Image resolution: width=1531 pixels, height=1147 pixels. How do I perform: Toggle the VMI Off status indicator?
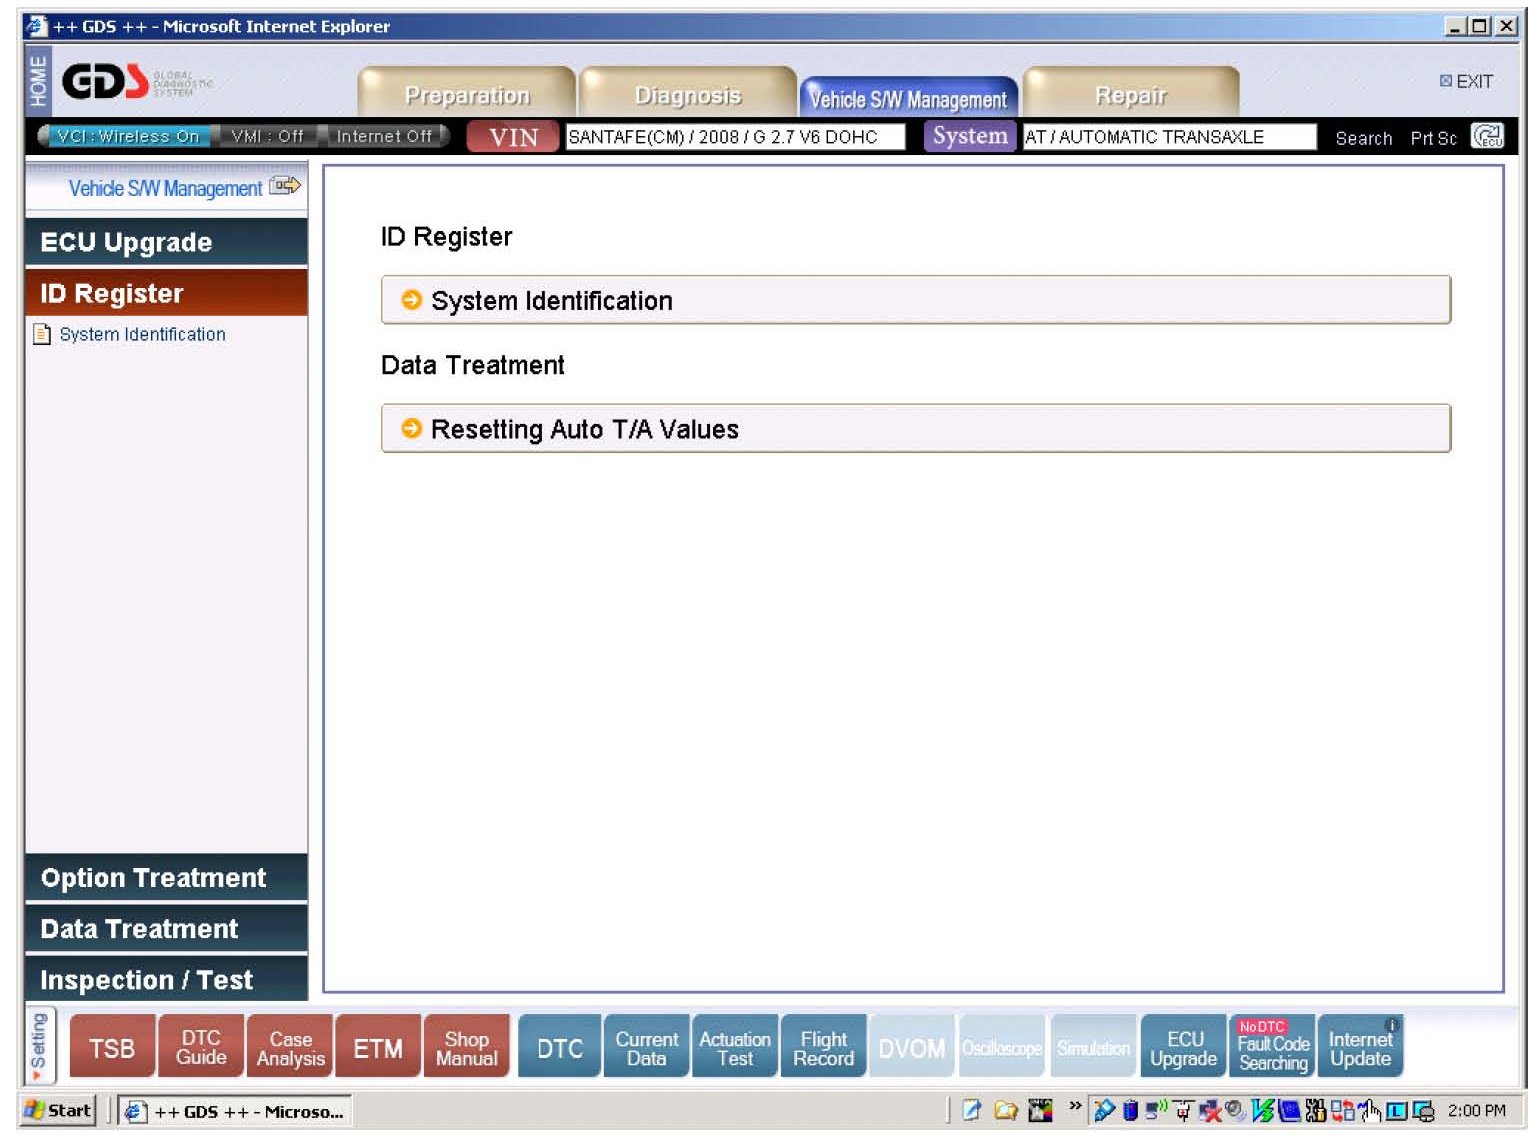click(267, 136)
